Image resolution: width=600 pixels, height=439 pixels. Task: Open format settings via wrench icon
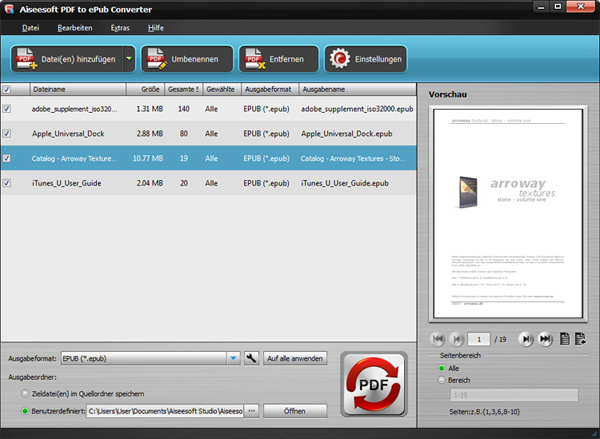pyautogui.click(x=252, y=357)
